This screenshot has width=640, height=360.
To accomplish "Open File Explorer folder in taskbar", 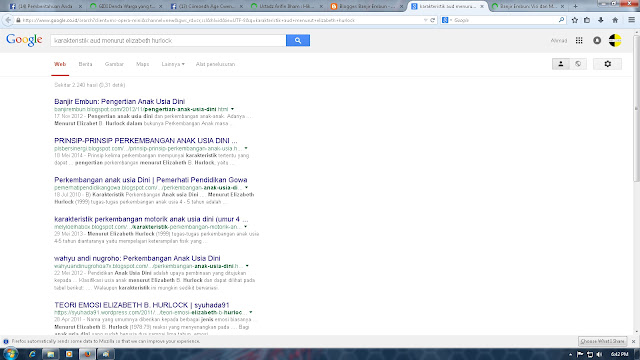I will (51, 354).
